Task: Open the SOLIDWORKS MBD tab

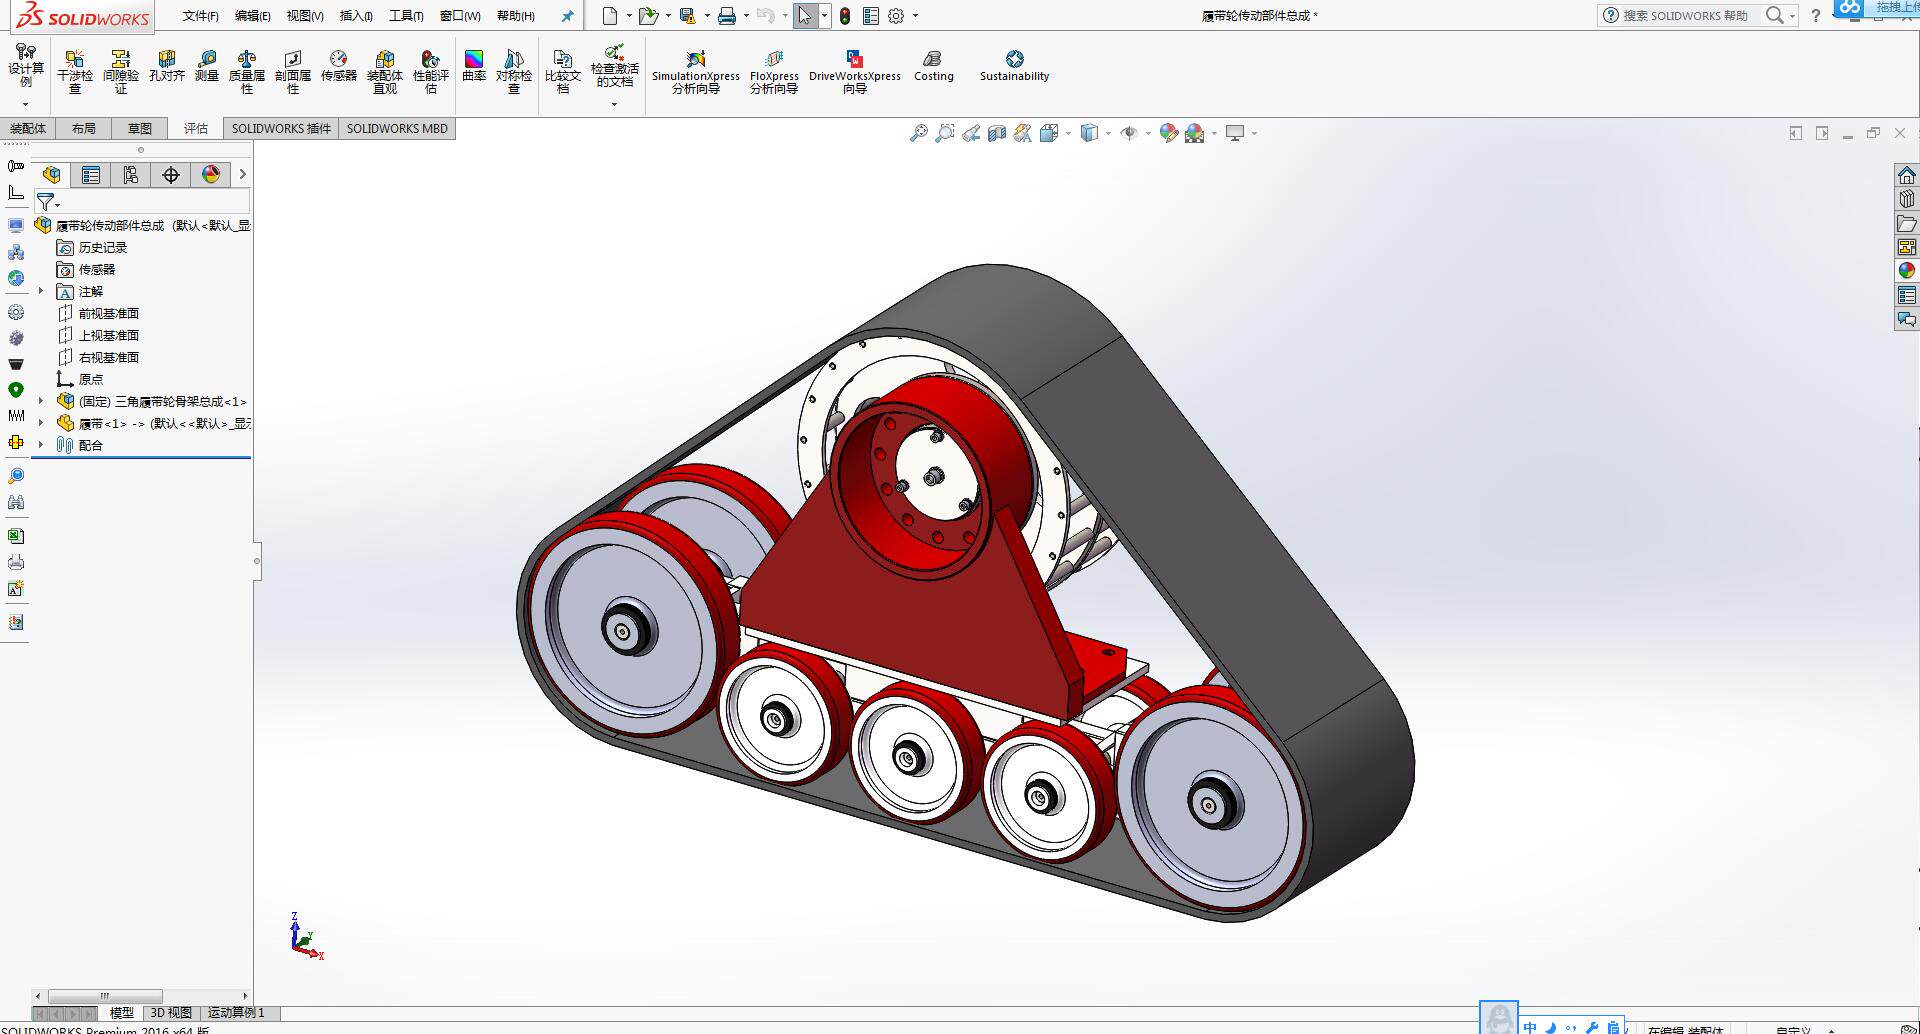Action: click(397, 128)
